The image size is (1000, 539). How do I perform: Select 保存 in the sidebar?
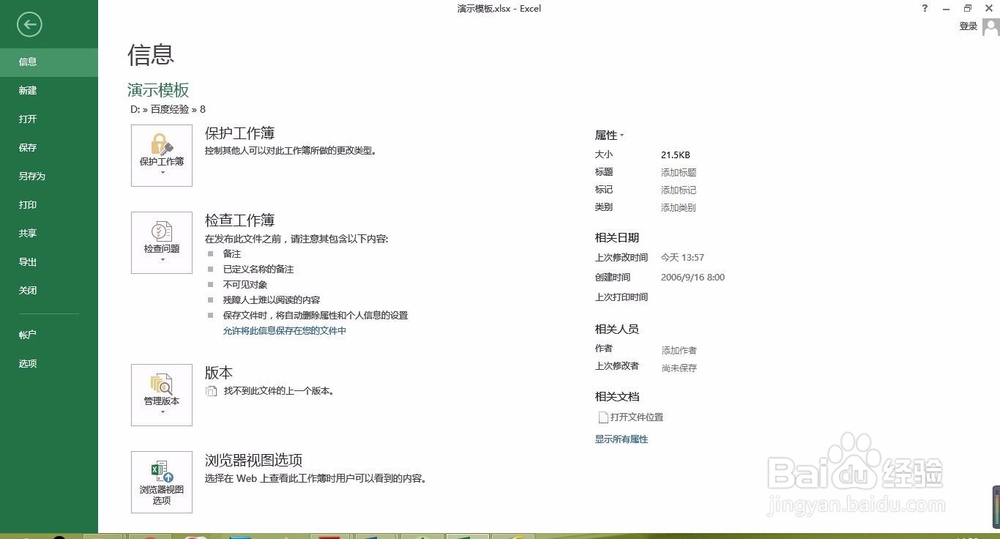coord(49,147)
